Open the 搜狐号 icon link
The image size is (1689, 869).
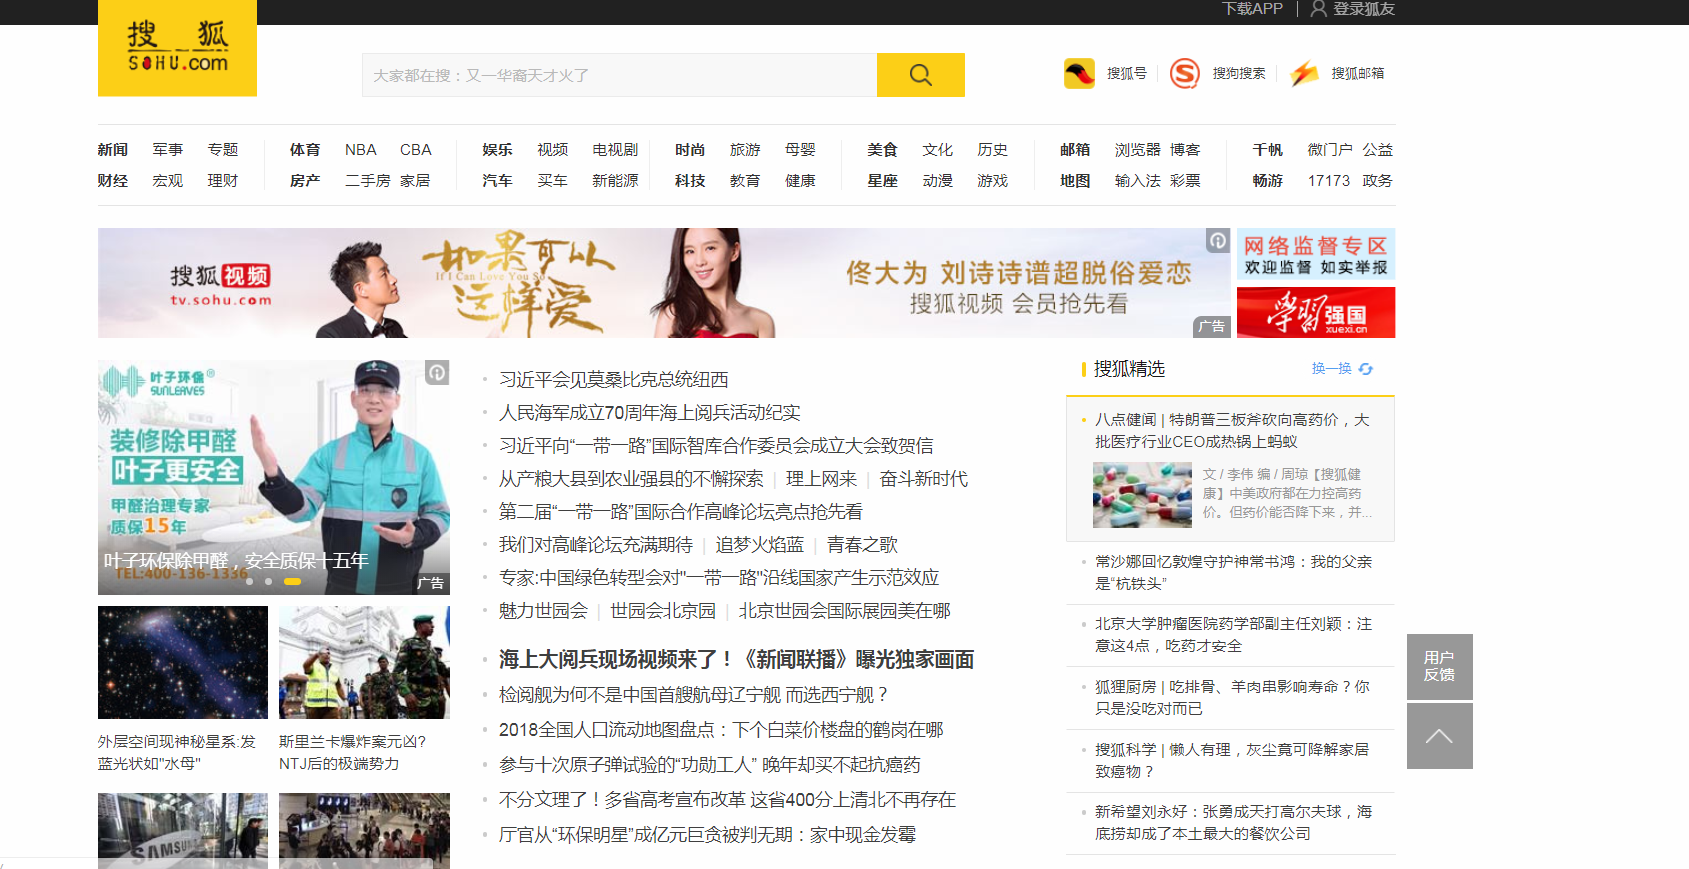pos(1079,74)
